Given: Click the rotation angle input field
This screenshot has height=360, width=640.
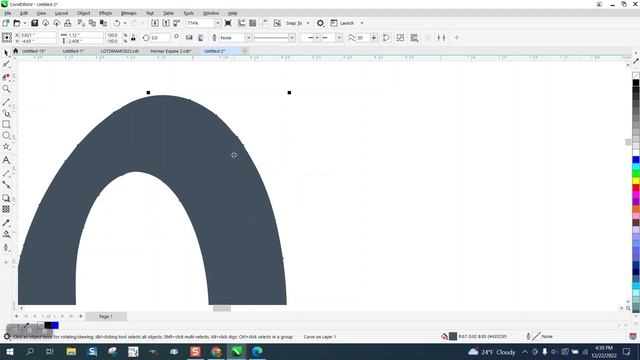Looking at the screenshot, I should tap(160, 38).
